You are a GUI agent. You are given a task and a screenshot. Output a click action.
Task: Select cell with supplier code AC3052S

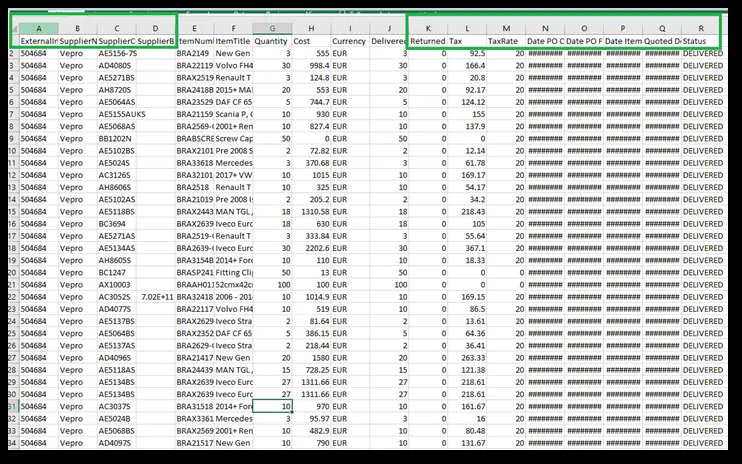[x=117, y=297]
